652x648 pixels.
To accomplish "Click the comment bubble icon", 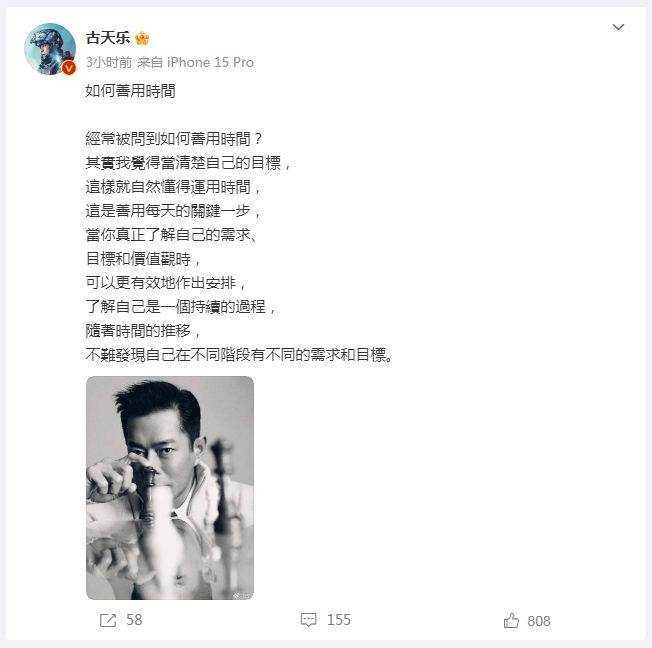I will point(309,620).
